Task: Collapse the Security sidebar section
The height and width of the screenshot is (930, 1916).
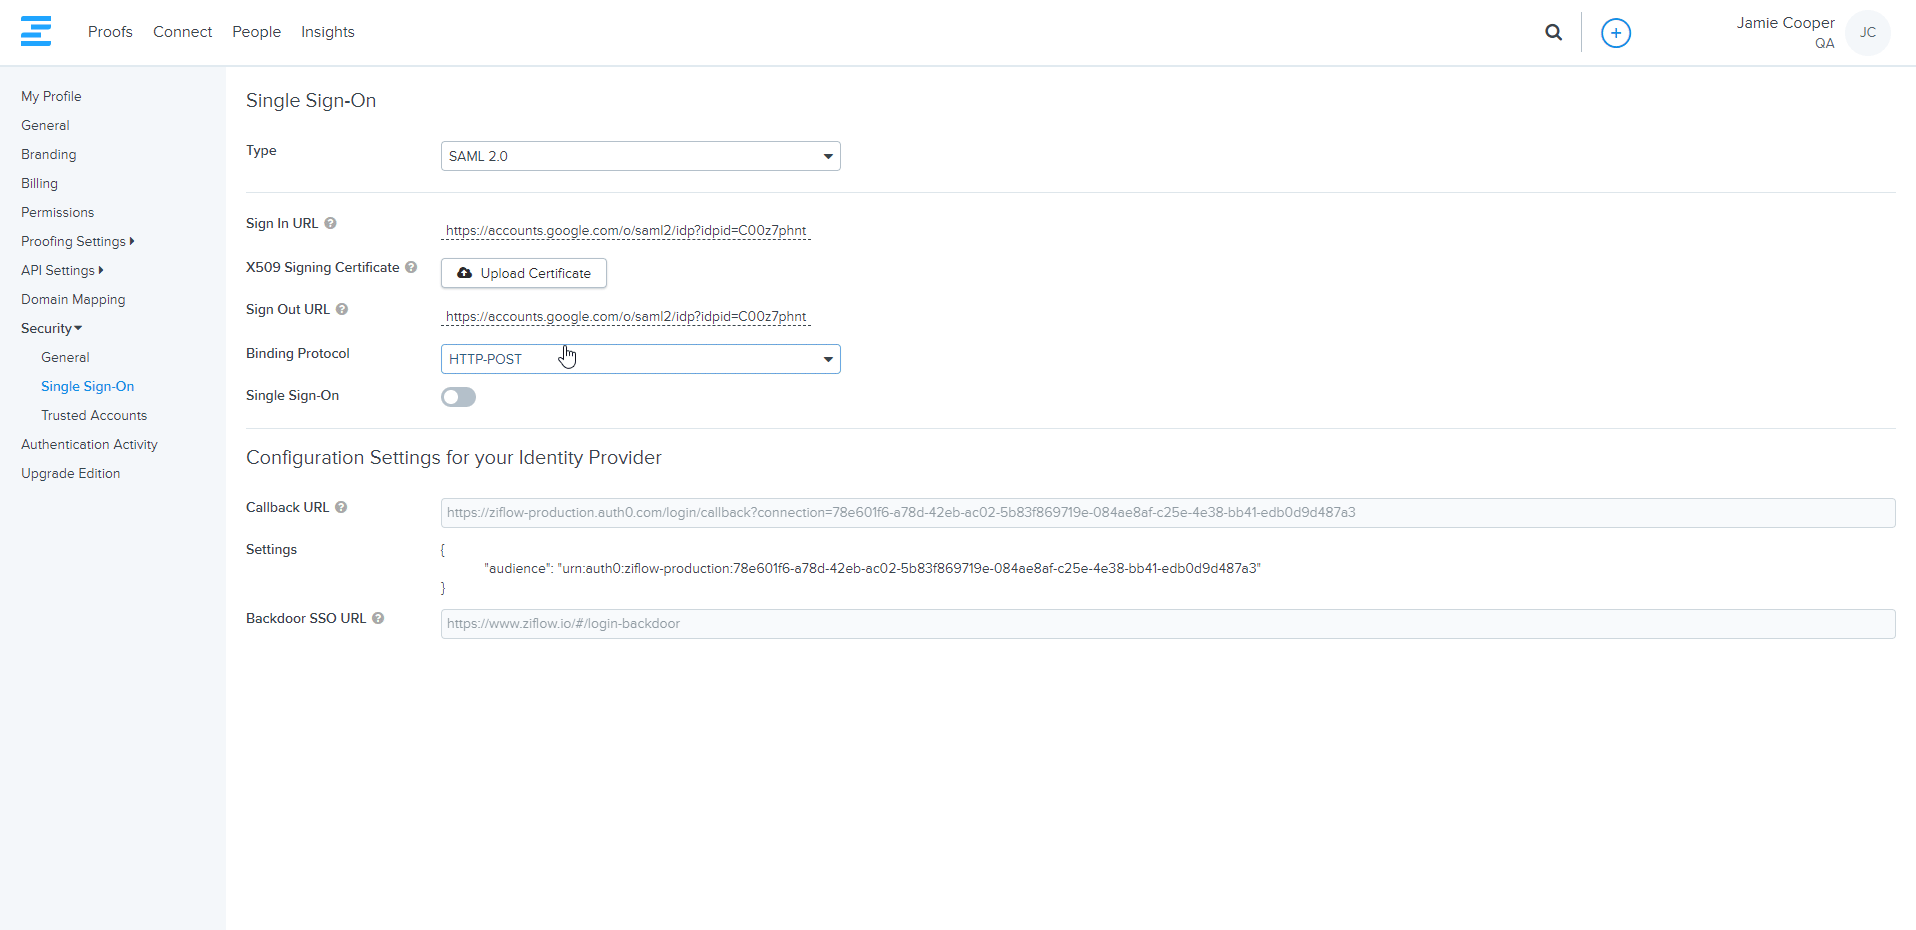Action: [51, 329]
